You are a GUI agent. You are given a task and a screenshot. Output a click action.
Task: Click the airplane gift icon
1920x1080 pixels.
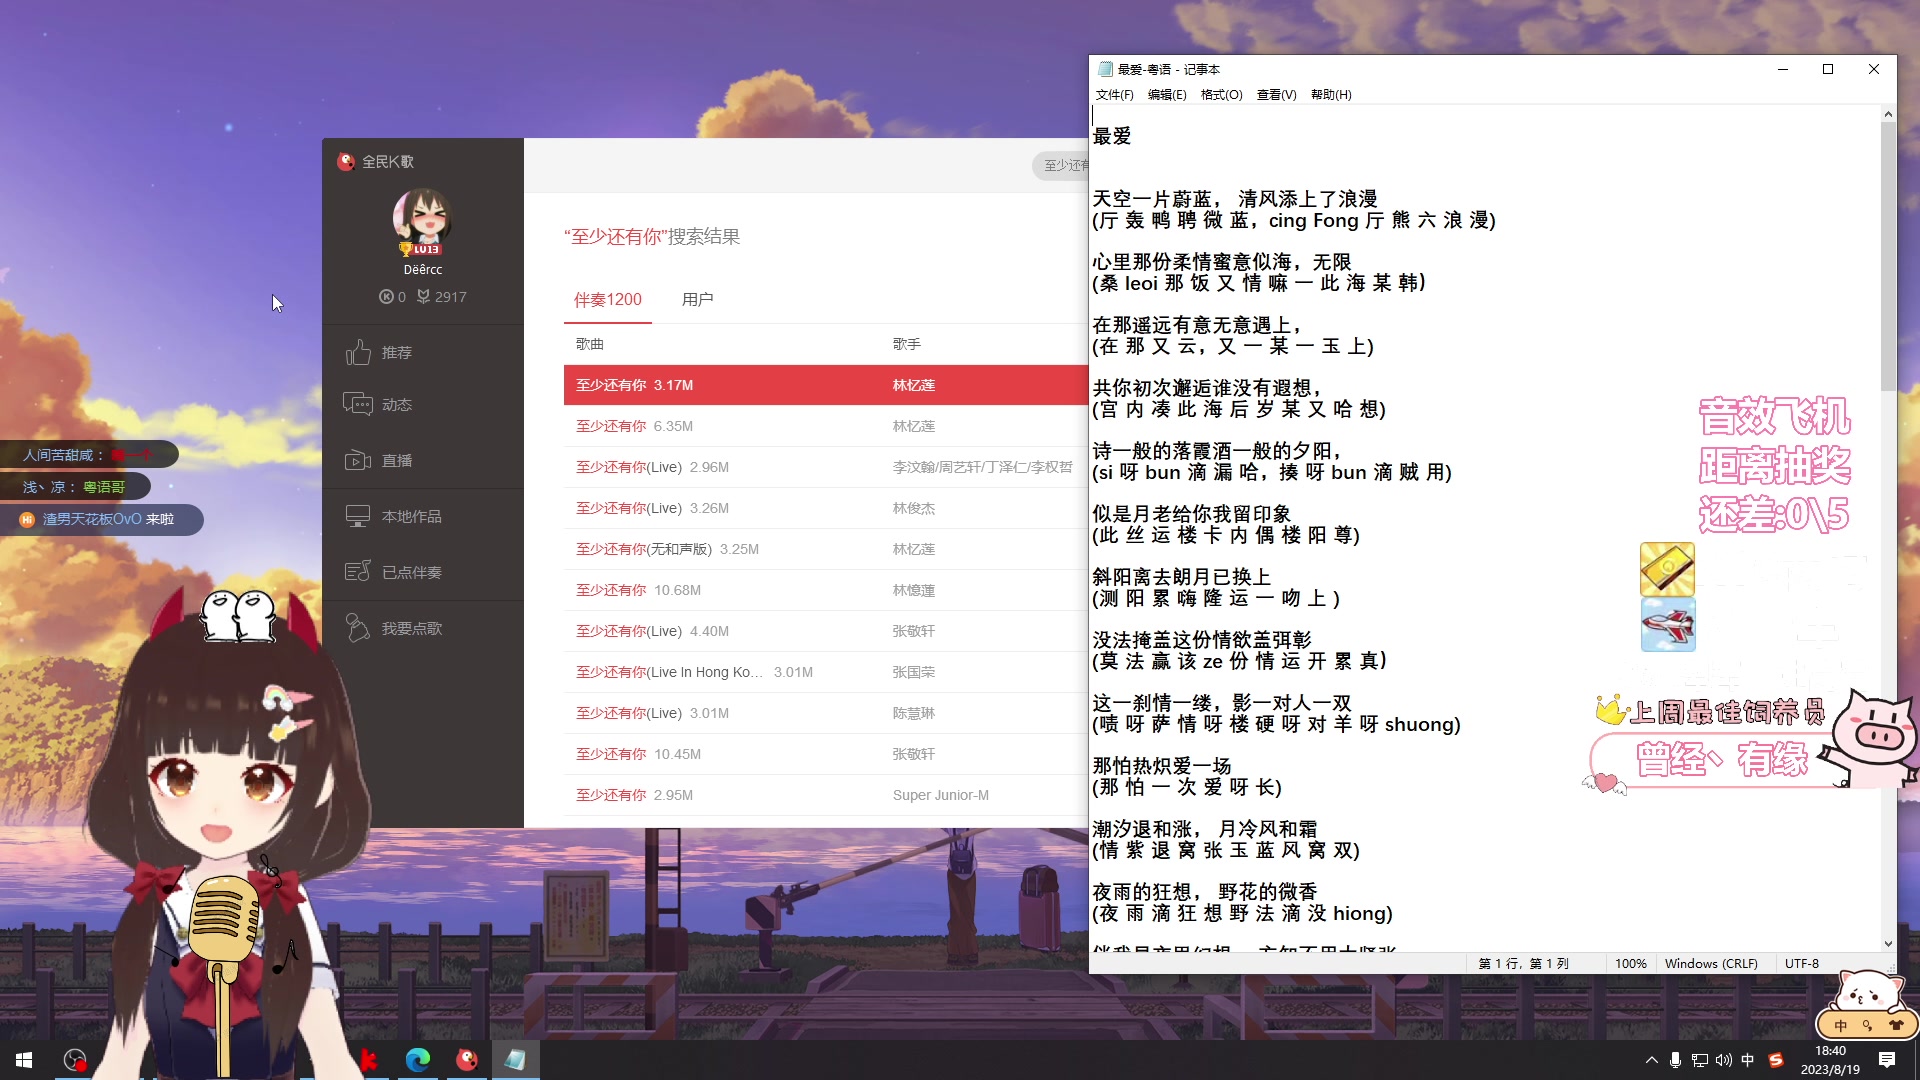[1667, 625]
